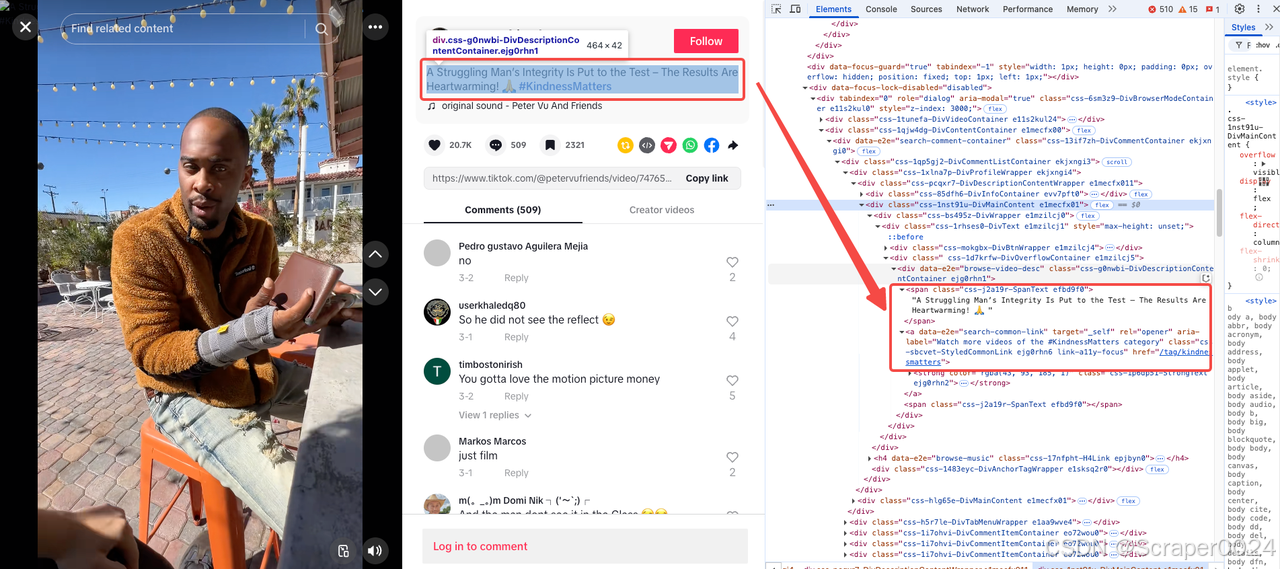Go to previous video with up arrow
The height and width of the screenshot is (569, 1280).
pos(375,255)
